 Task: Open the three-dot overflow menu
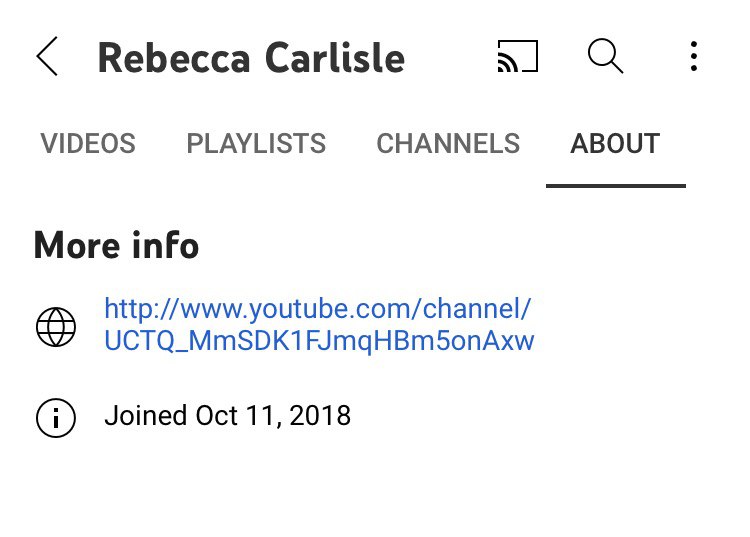coord(694,56)
